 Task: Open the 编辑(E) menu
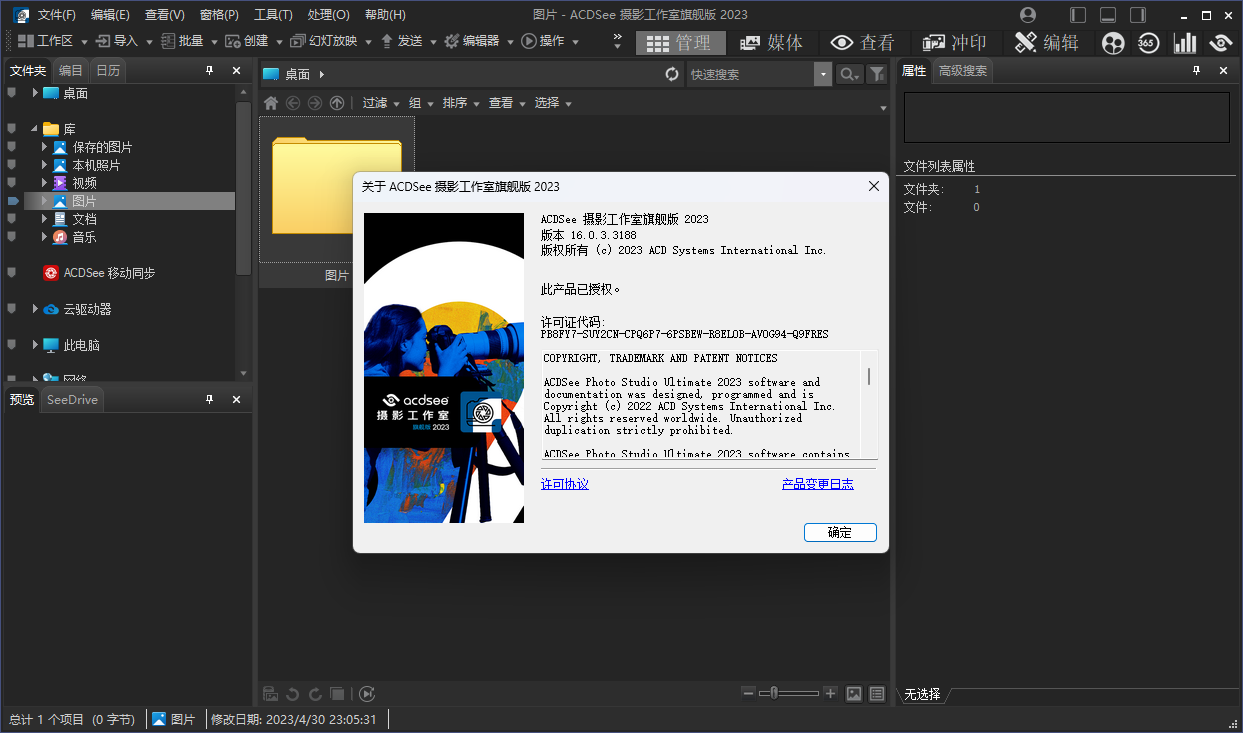110,15
